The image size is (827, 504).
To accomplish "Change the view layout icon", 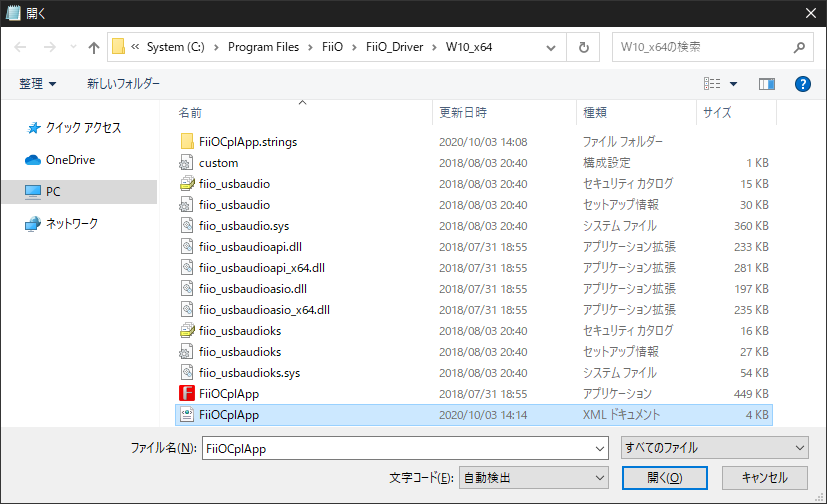I will [x=712, y=84].
